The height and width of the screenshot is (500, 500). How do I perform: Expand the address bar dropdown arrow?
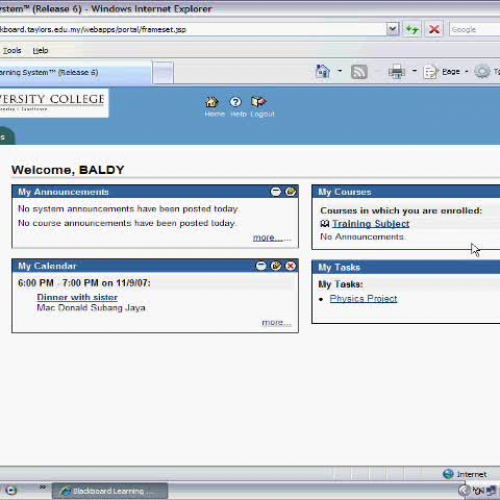[x=393, y=29]
